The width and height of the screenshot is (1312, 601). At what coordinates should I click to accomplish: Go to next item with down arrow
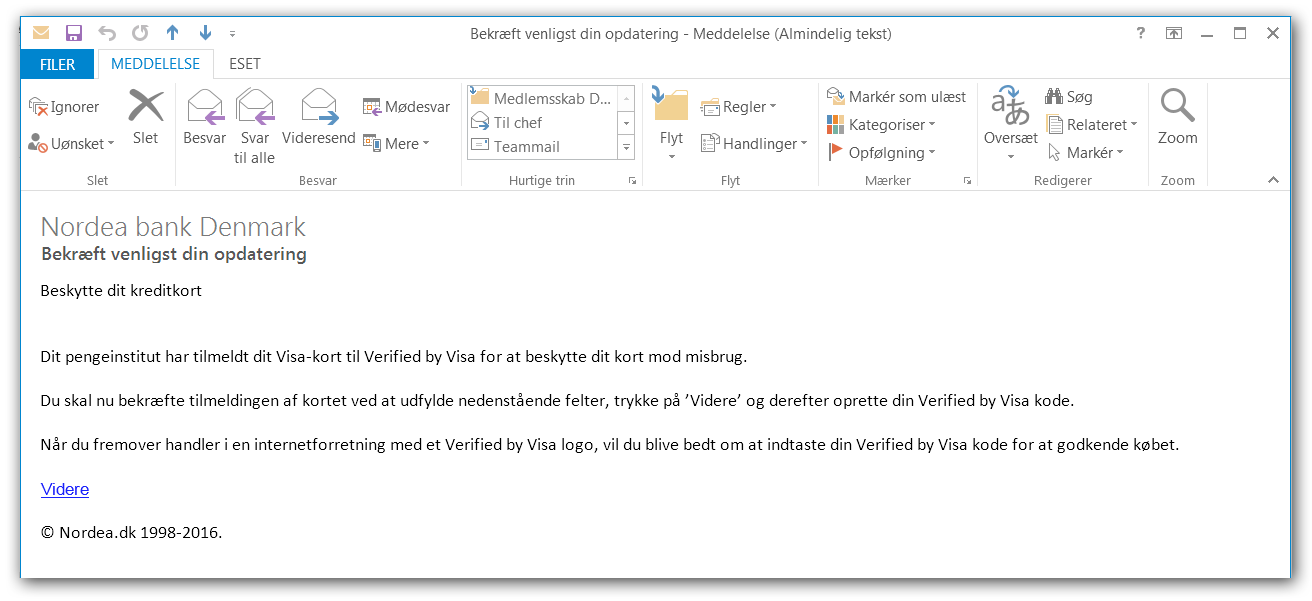(x=205, y=33)
